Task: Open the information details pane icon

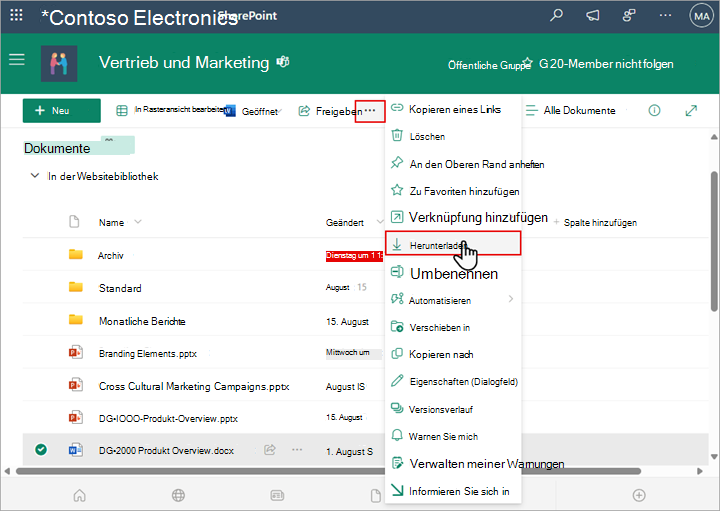Action: (654, 110)
